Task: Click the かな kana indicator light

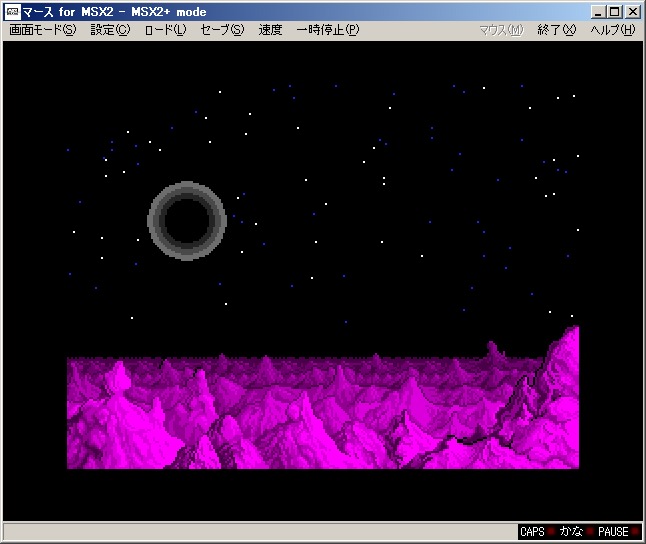Action: 571,532
